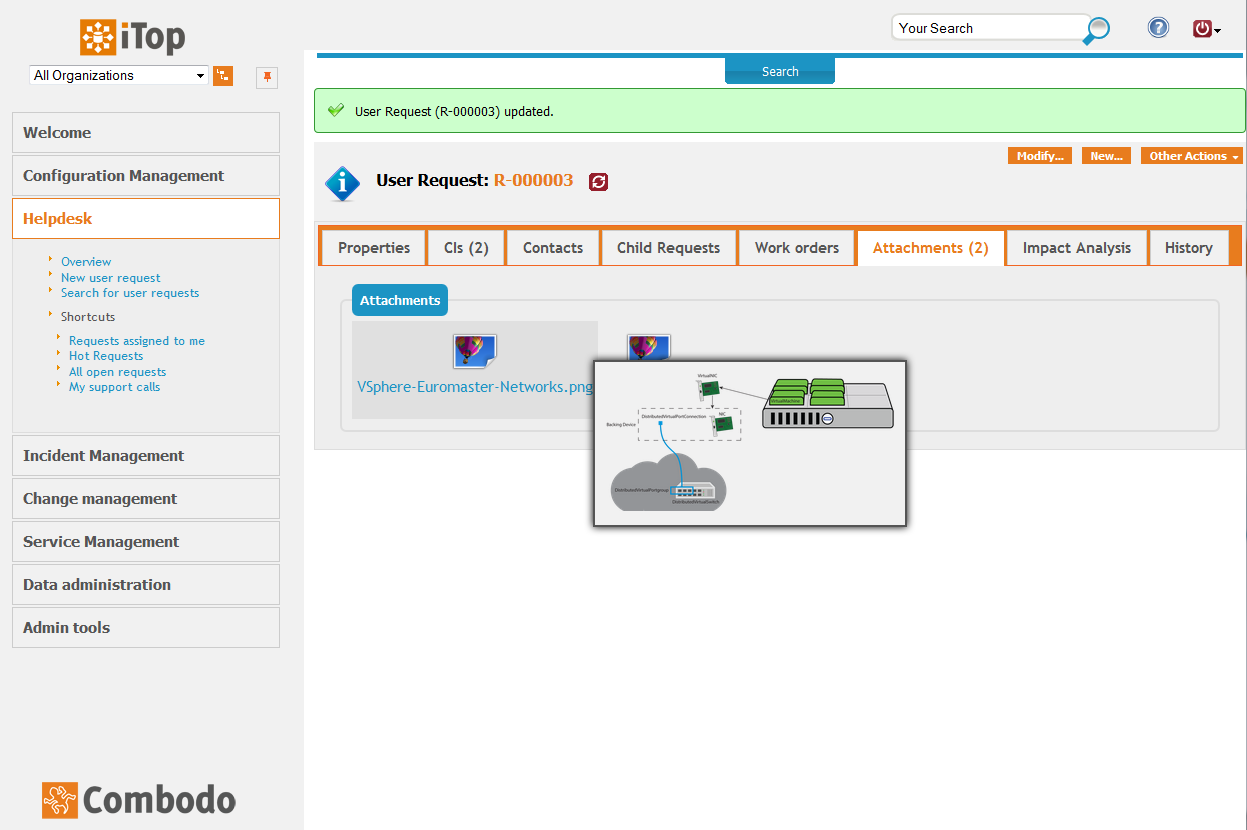
Task: Click the refresh icon next to R-000003
Action: (598, 181)
